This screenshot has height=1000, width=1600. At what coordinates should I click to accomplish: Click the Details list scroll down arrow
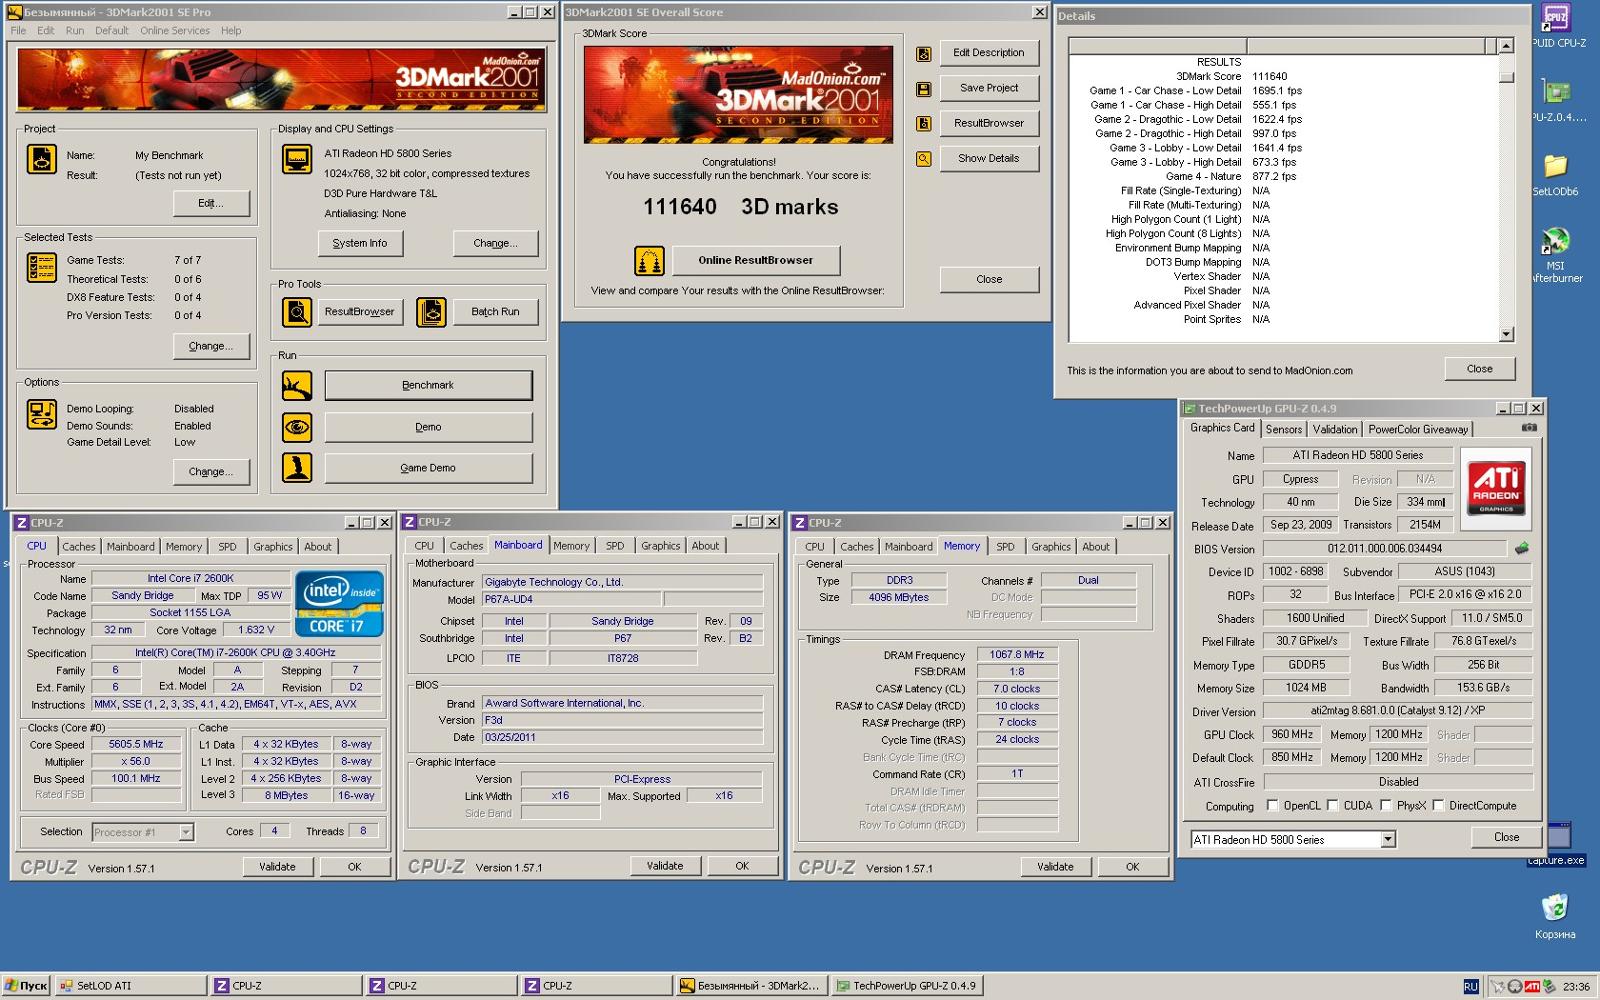pyautogui.click(x=1506, y=335)
